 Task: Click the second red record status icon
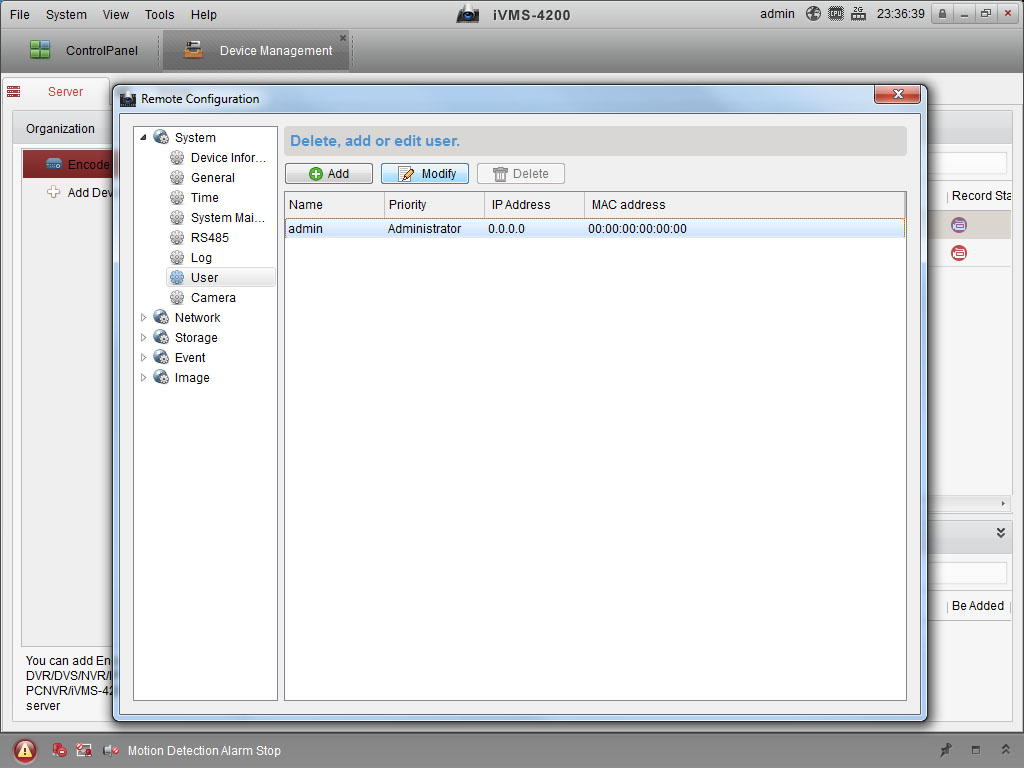point(959,253)
